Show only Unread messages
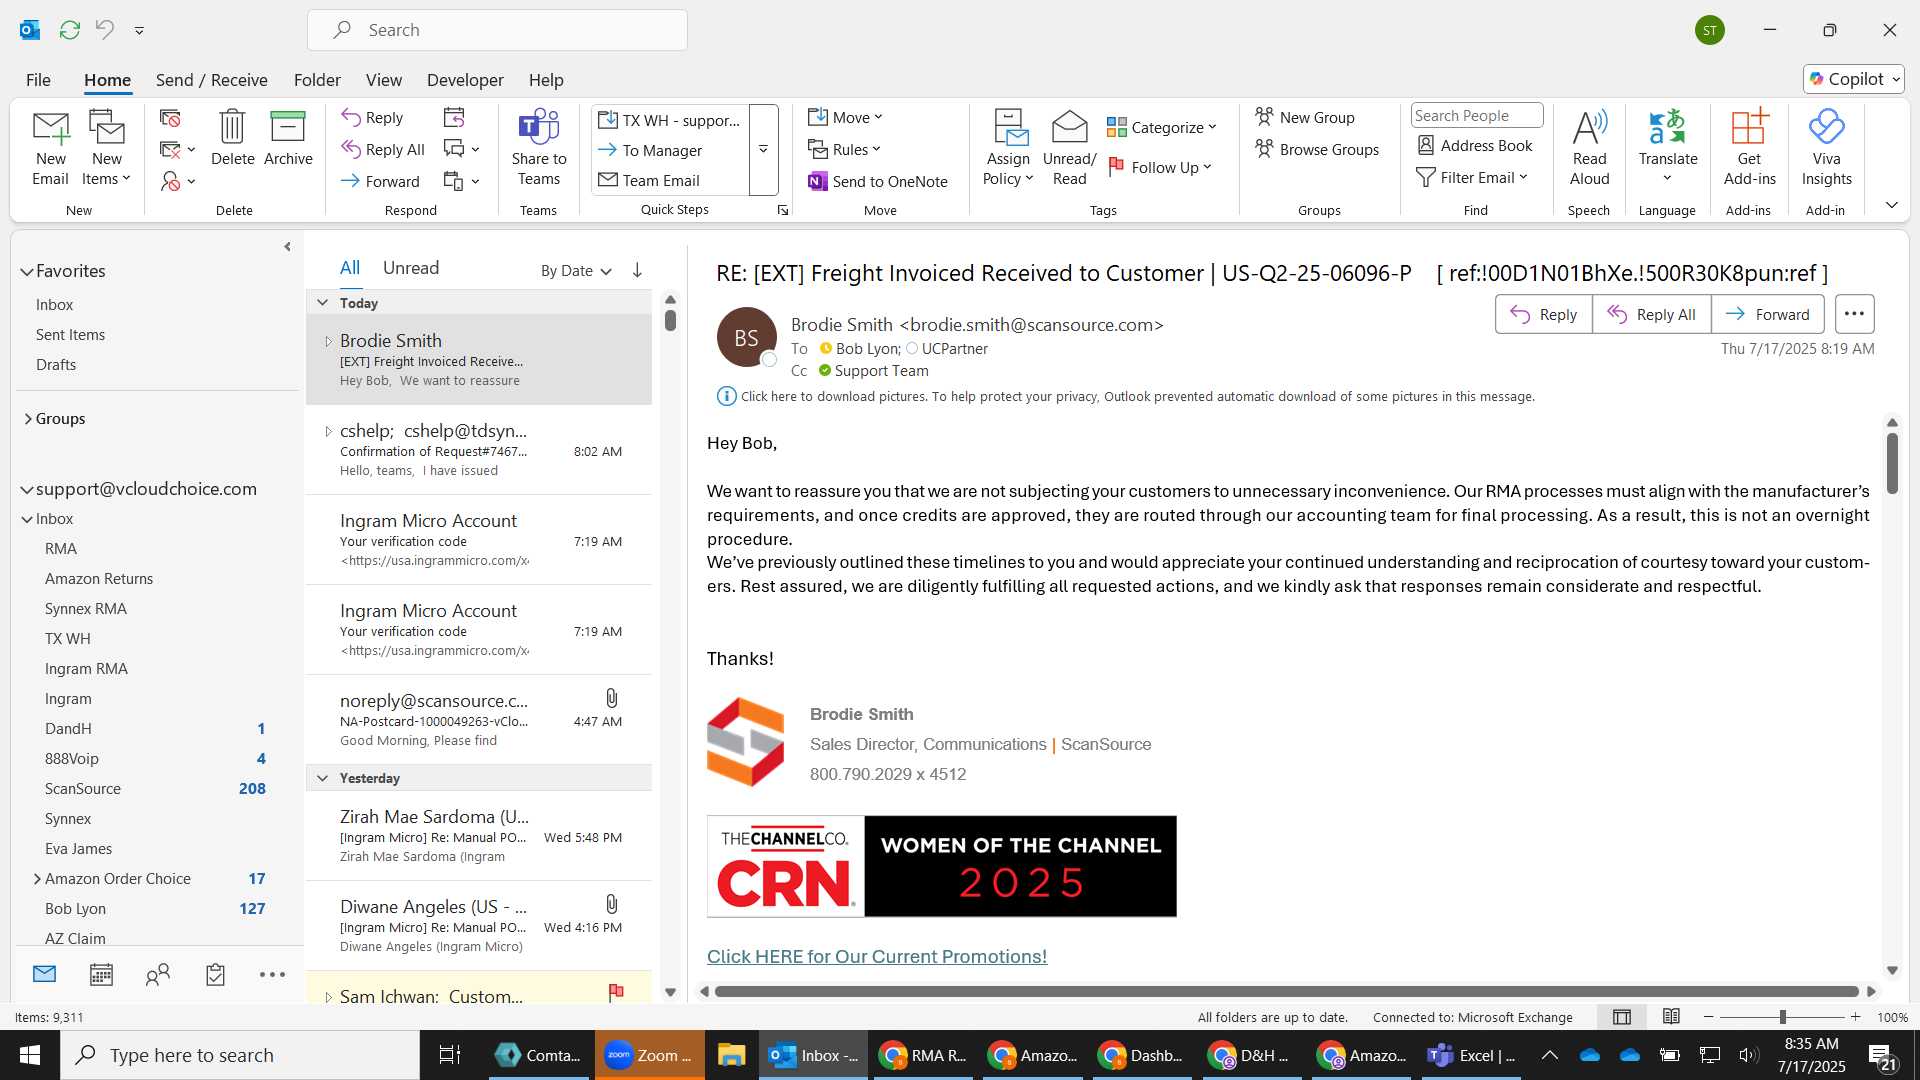This screenshot has height=1080, width=1920. pos(411,268)
